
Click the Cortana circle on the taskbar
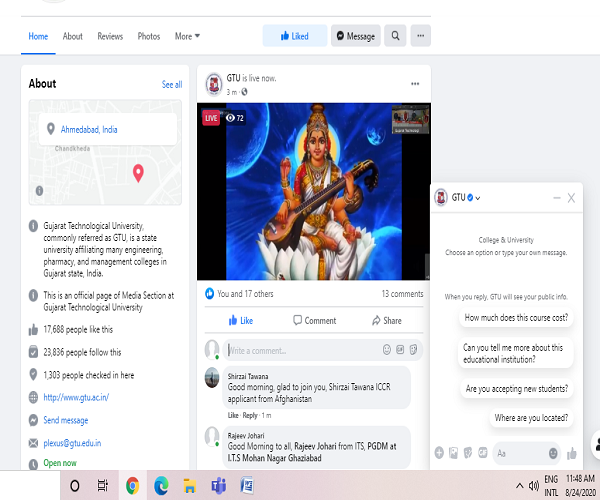(75, 485)
